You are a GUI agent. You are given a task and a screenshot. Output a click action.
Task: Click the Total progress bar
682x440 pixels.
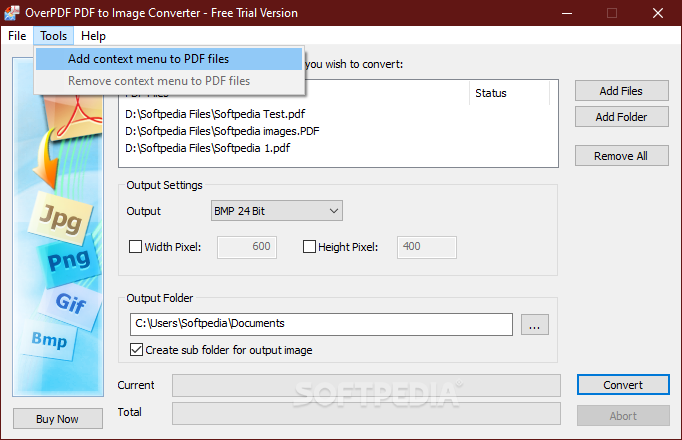click(366, 413)
